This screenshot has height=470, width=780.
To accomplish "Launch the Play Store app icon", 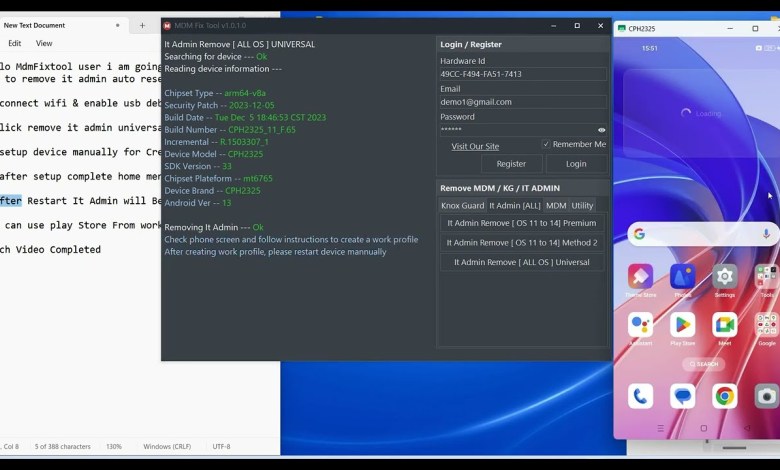I will point(683,325).
